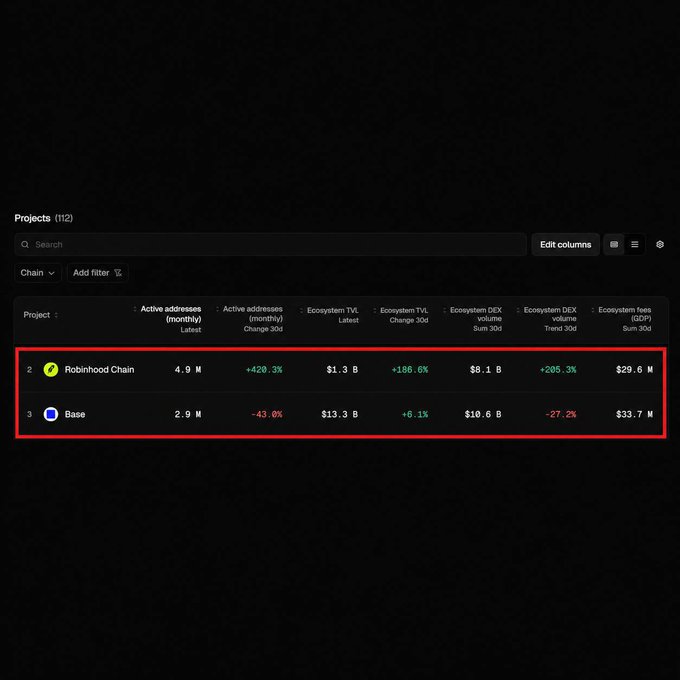Click the Projects (112) heading
Viewport: 680px width, 680px height.
(x=43, y=218)
